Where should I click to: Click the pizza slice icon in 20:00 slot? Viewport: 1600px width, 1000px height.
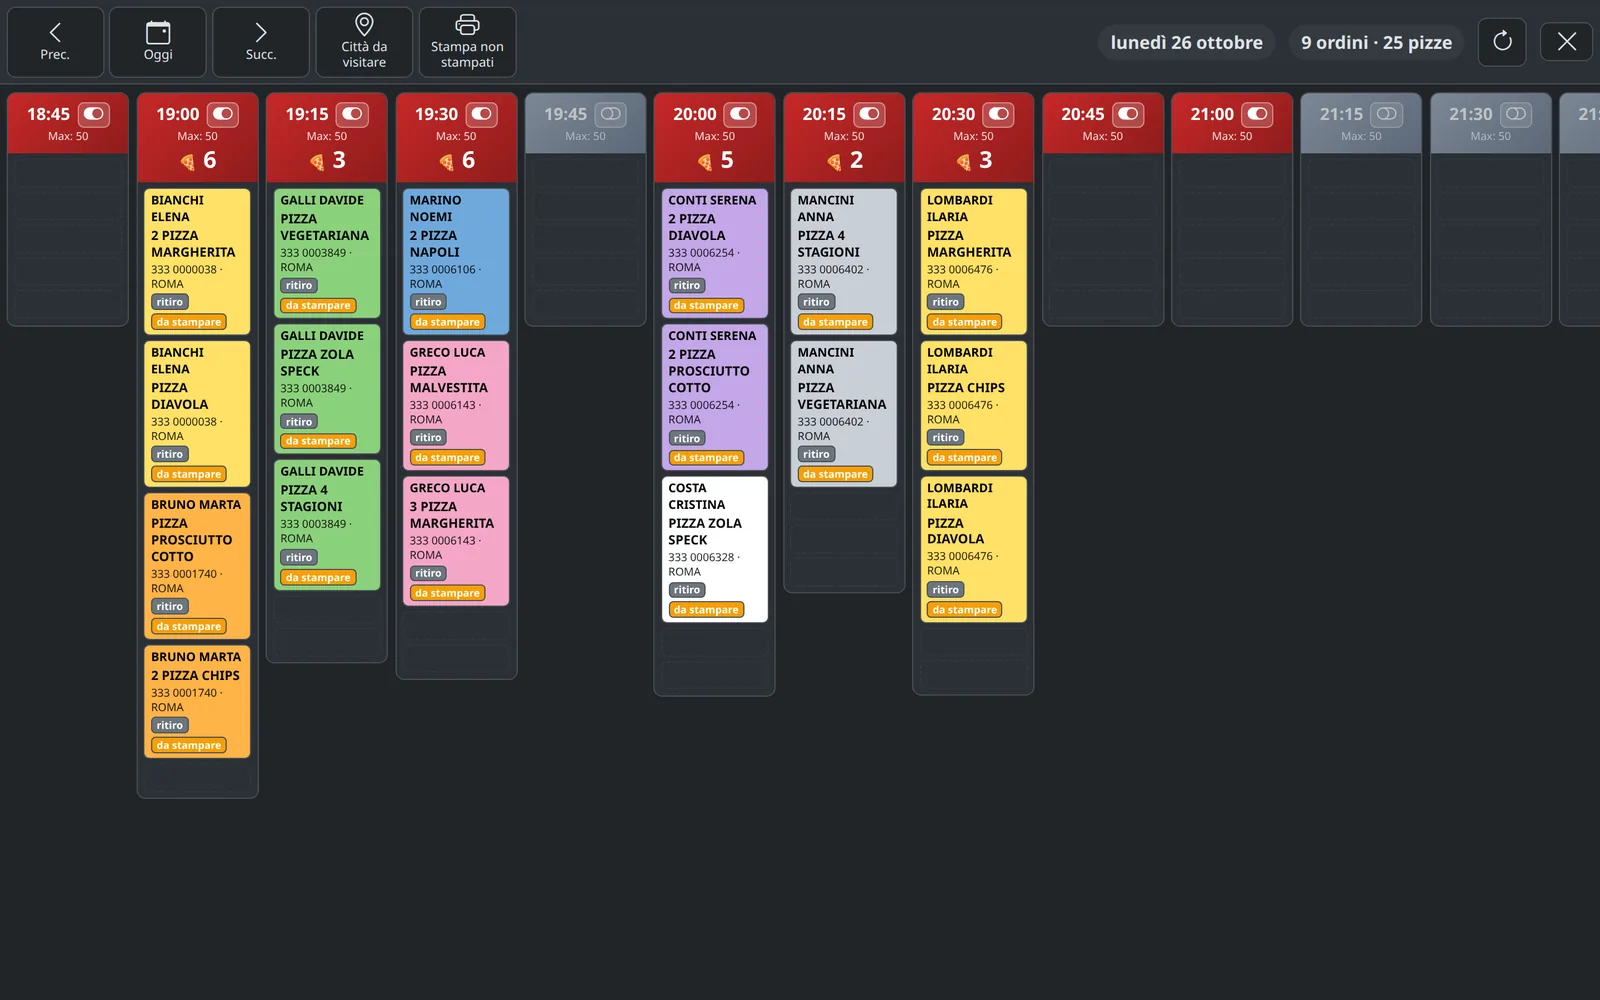click(x=705, y=161)
